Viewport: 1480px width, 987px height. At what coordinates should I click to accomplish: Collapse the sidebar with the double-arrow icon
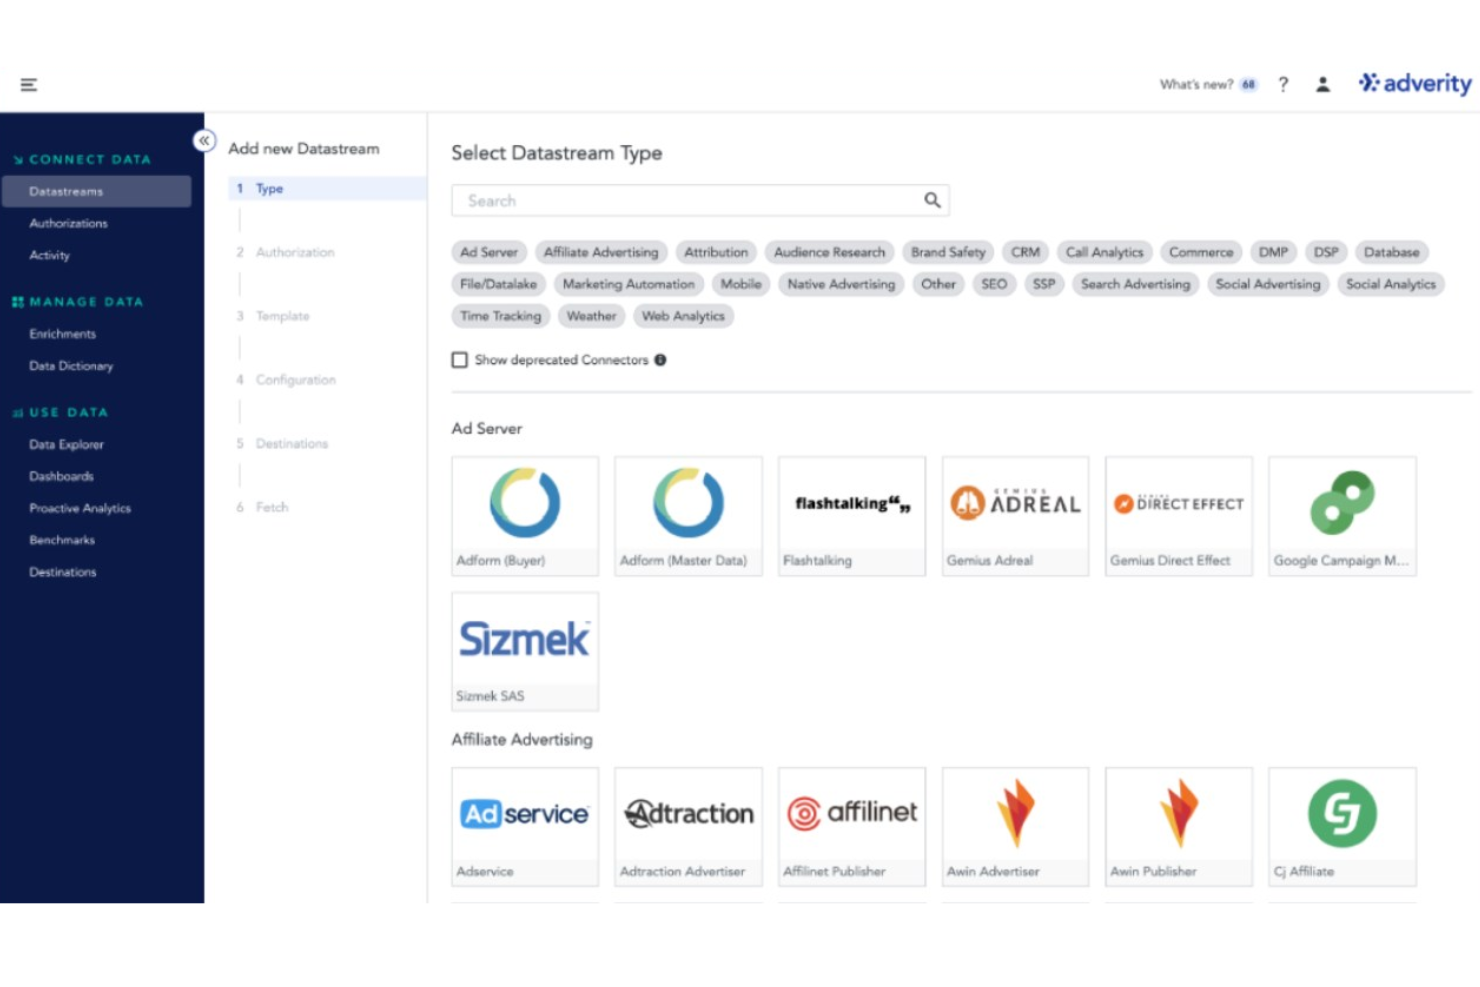(x=204, y=141)
